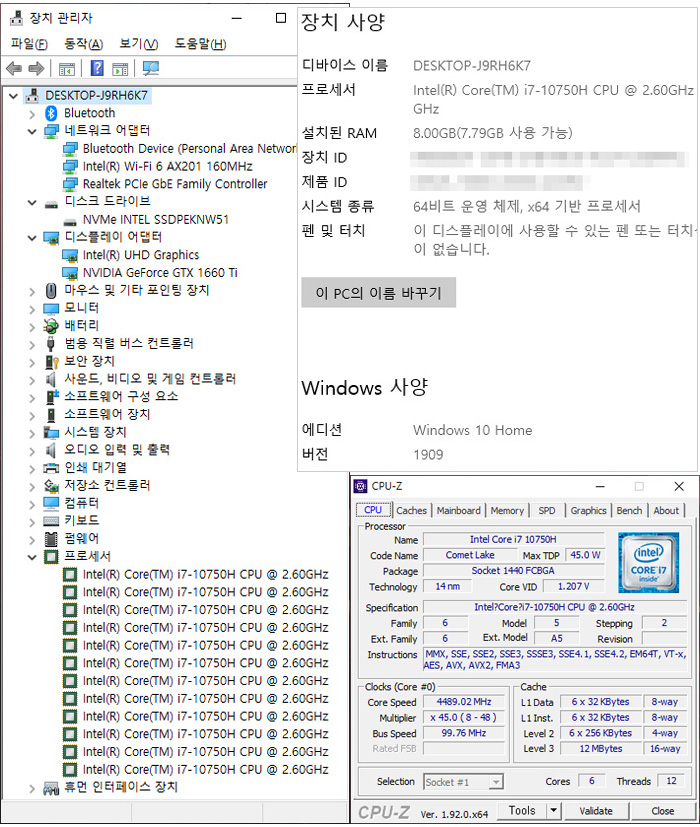Click the 인쇄 대기열 printer queue icon
The image size is (700, 827).
[51, 468]
